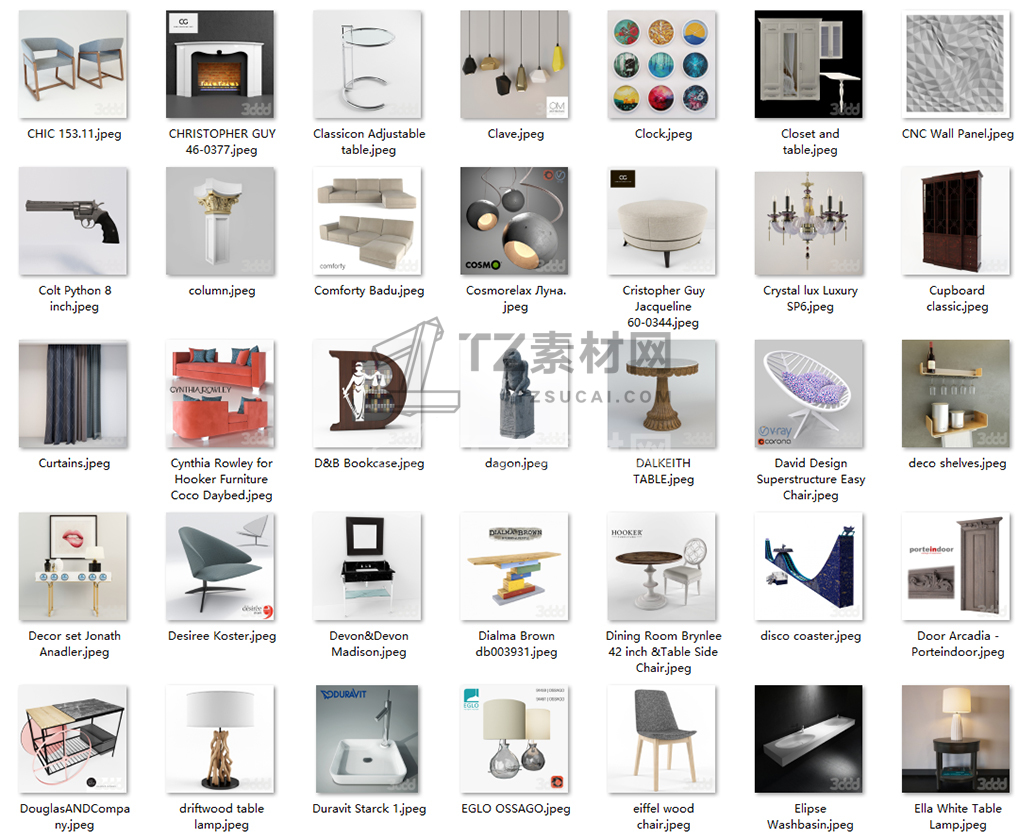Click the Classicon Adjustable table thumbnail
The height and width of the screenshot is (839, 1035).
[x=368, y=64]
